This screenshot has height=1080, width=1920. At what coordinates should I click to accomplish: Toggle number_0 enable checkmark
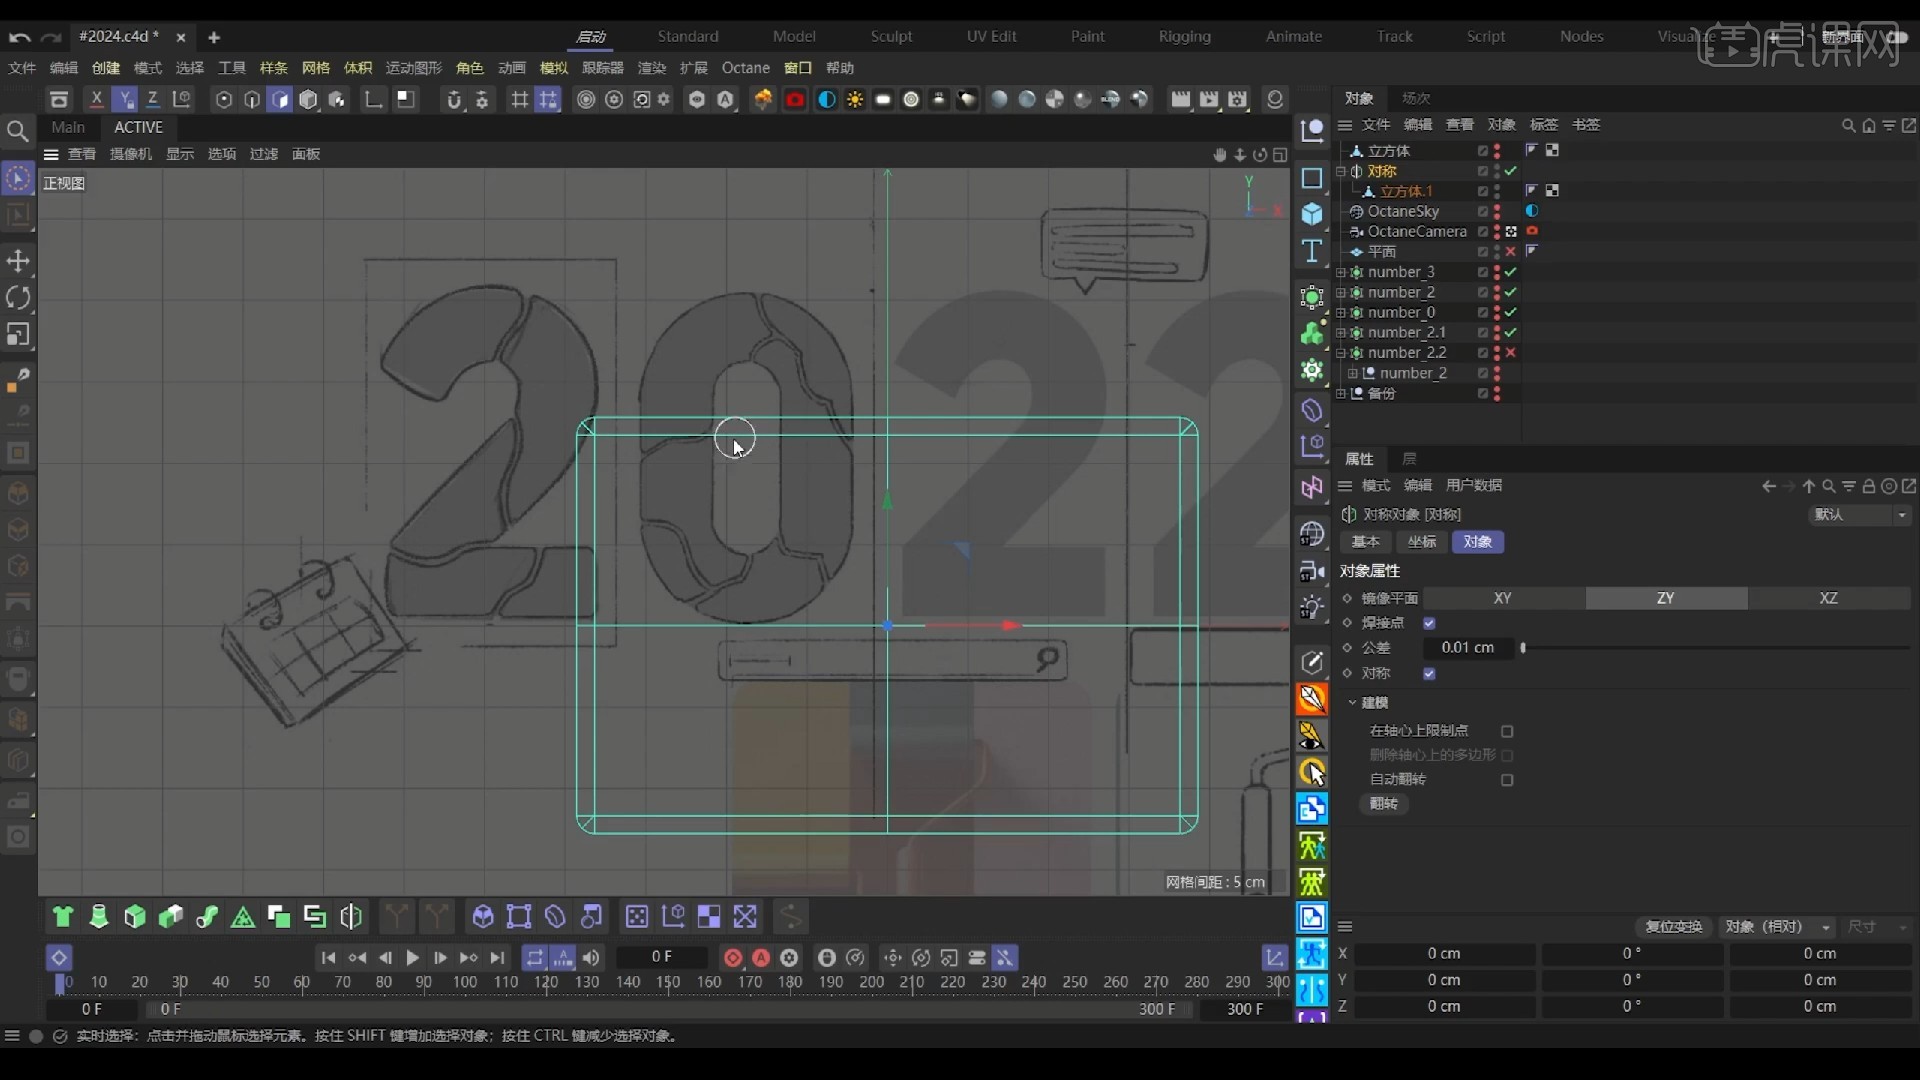[1511, 312]
